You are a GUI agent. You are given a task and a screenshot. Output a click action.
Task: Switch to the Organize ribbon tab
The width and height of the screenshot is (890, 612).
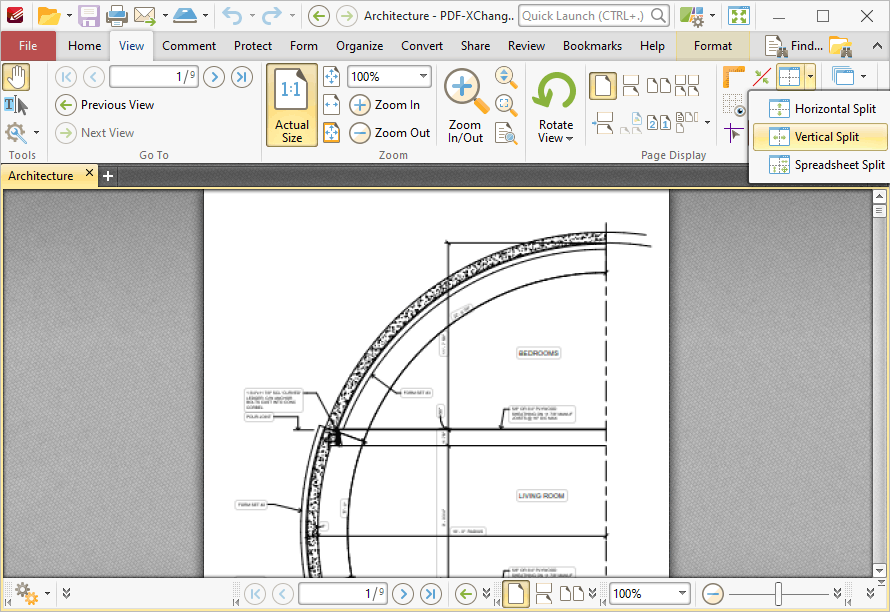(x=359, y=45)
